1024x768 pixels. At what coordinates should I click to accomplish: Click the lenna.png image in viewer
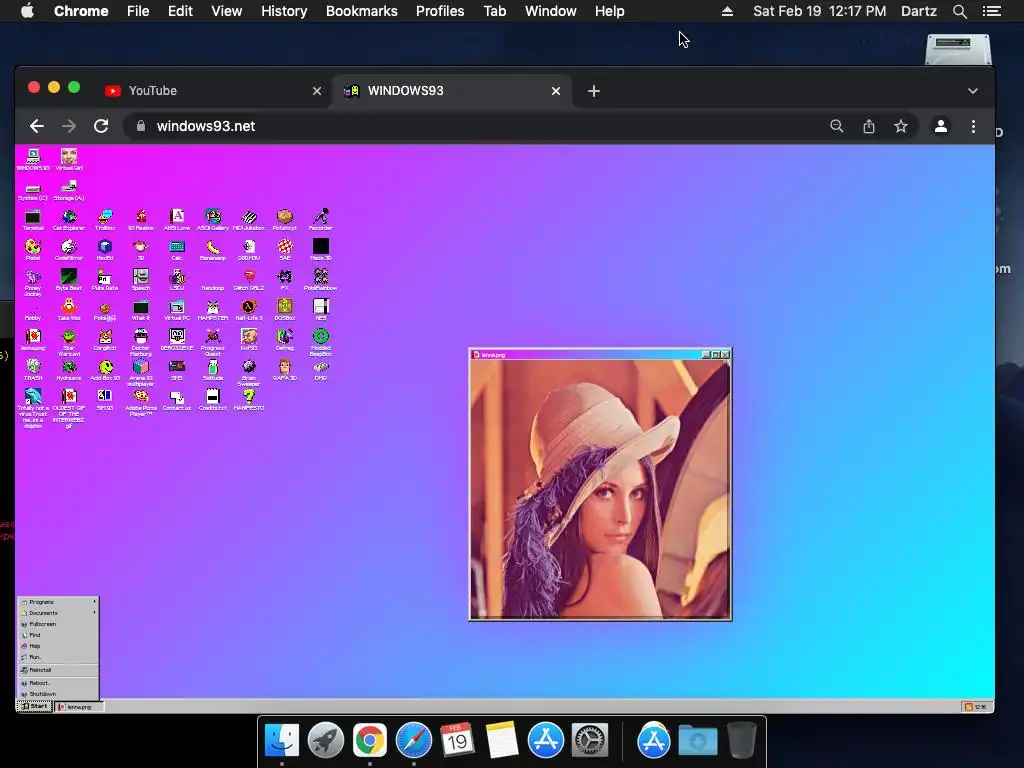pyautogui.click(x=600, y=489)
